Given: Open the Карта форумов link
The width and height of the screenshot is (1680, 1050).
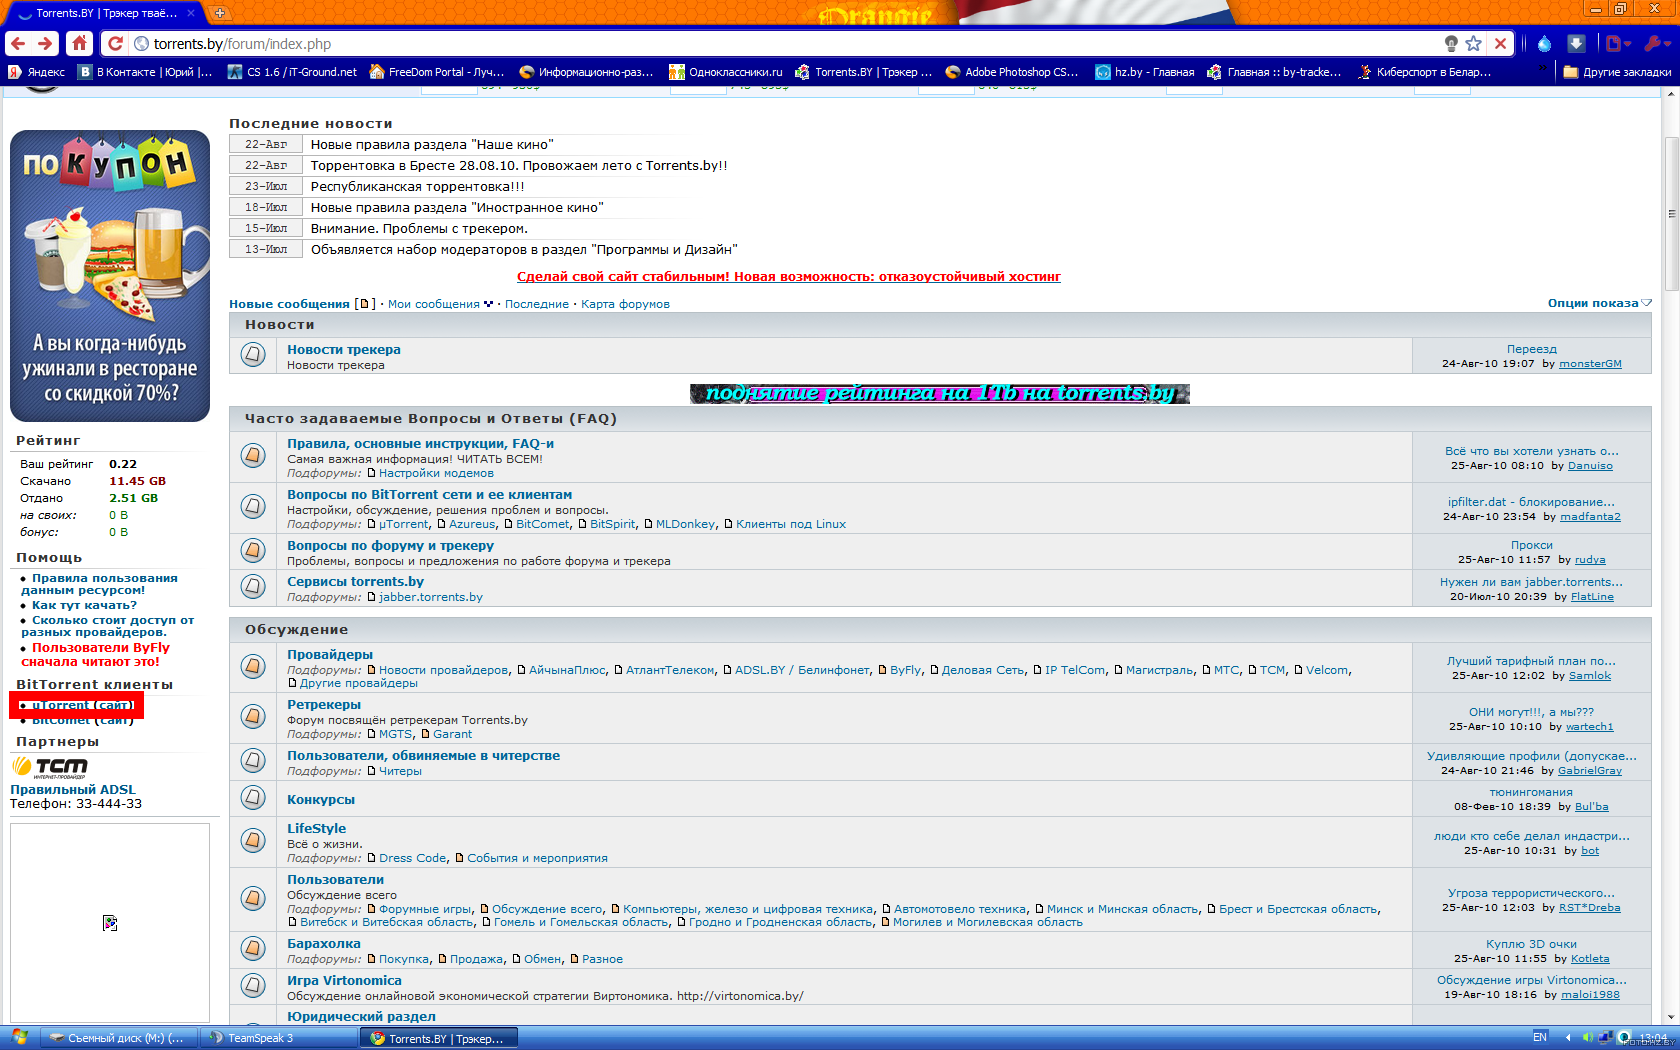Looking at the screenshot, I should [x=625, y=304].
